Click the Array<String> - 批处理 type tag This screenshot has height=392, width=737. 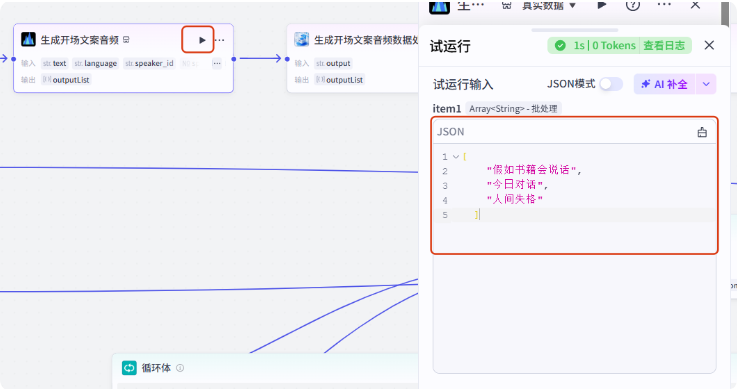(x=513, y=109)
